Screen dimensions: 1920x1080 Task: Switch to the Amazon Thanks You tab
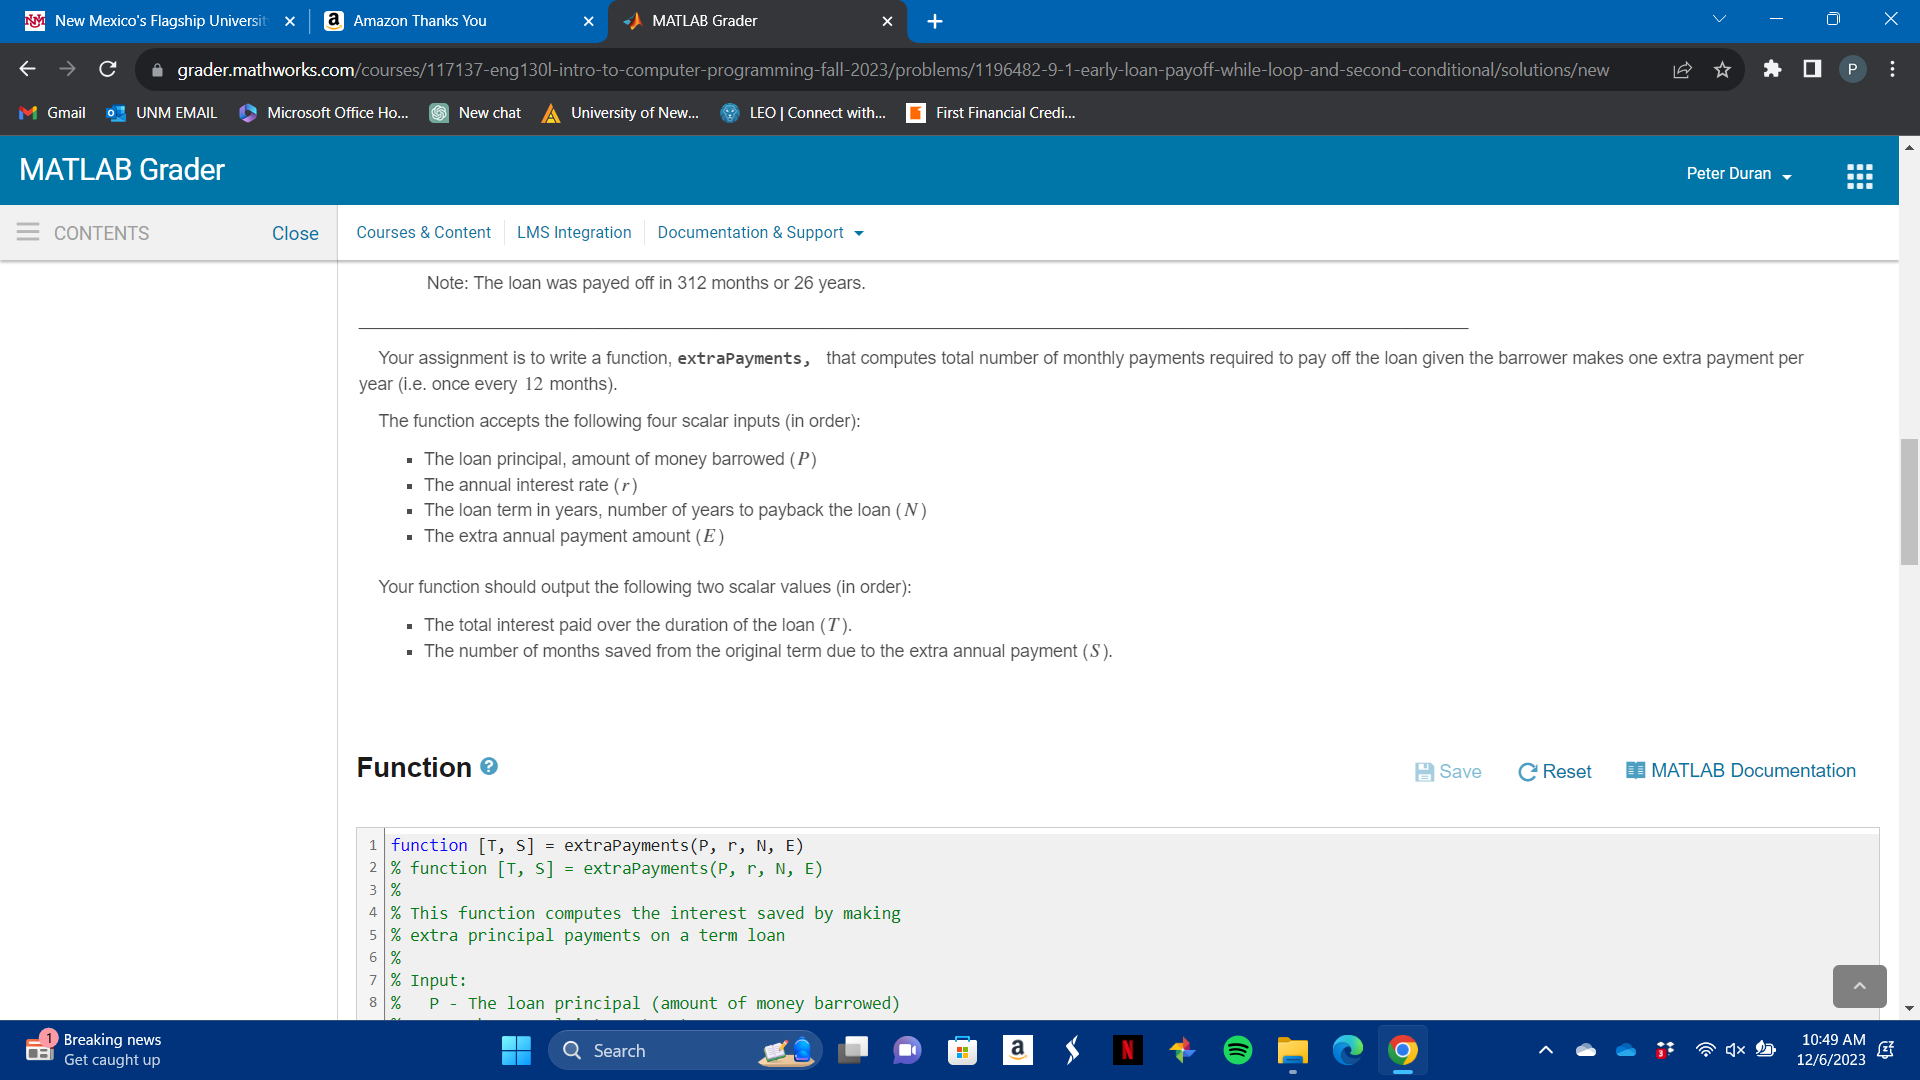[x=420, y=21]
